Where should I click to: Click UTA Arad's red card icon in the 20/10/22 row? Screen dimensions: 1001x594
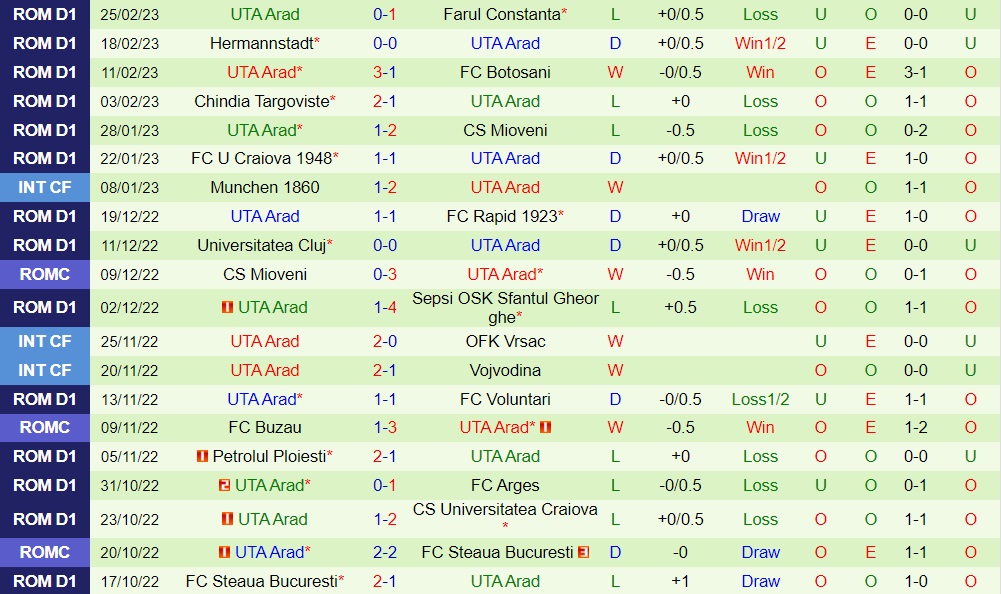(x=225, y=552)
